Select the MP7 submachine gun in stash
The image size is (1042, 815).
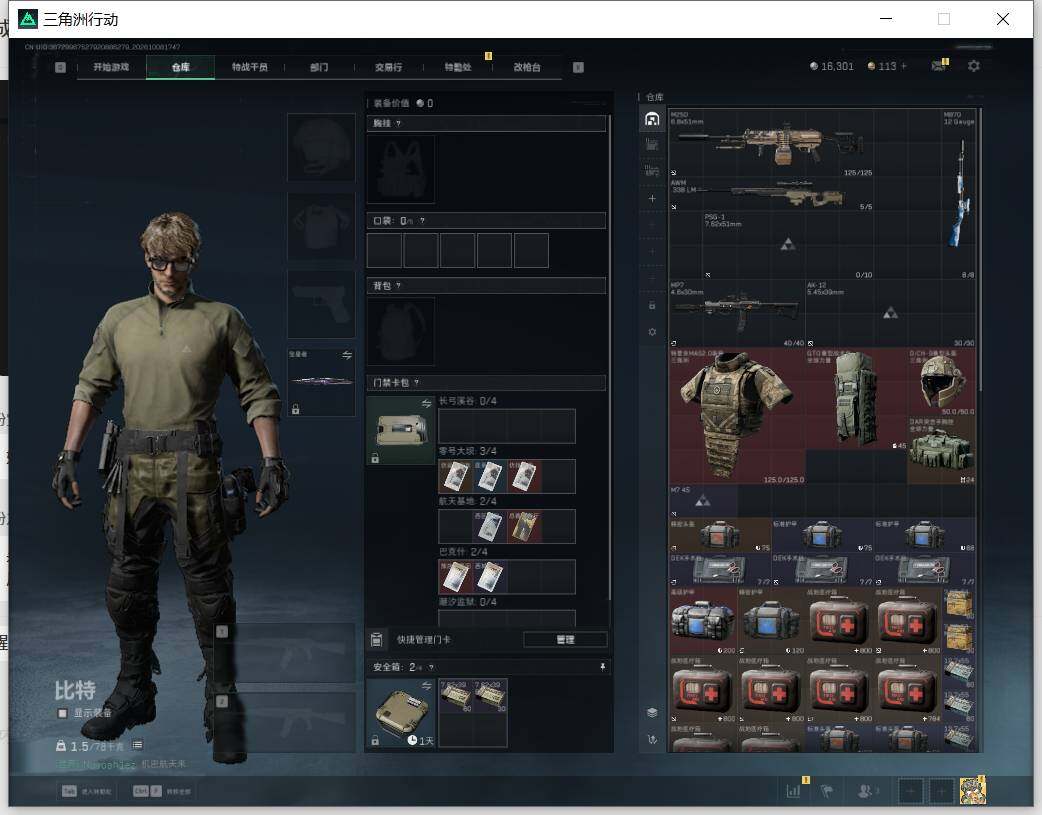737,313
